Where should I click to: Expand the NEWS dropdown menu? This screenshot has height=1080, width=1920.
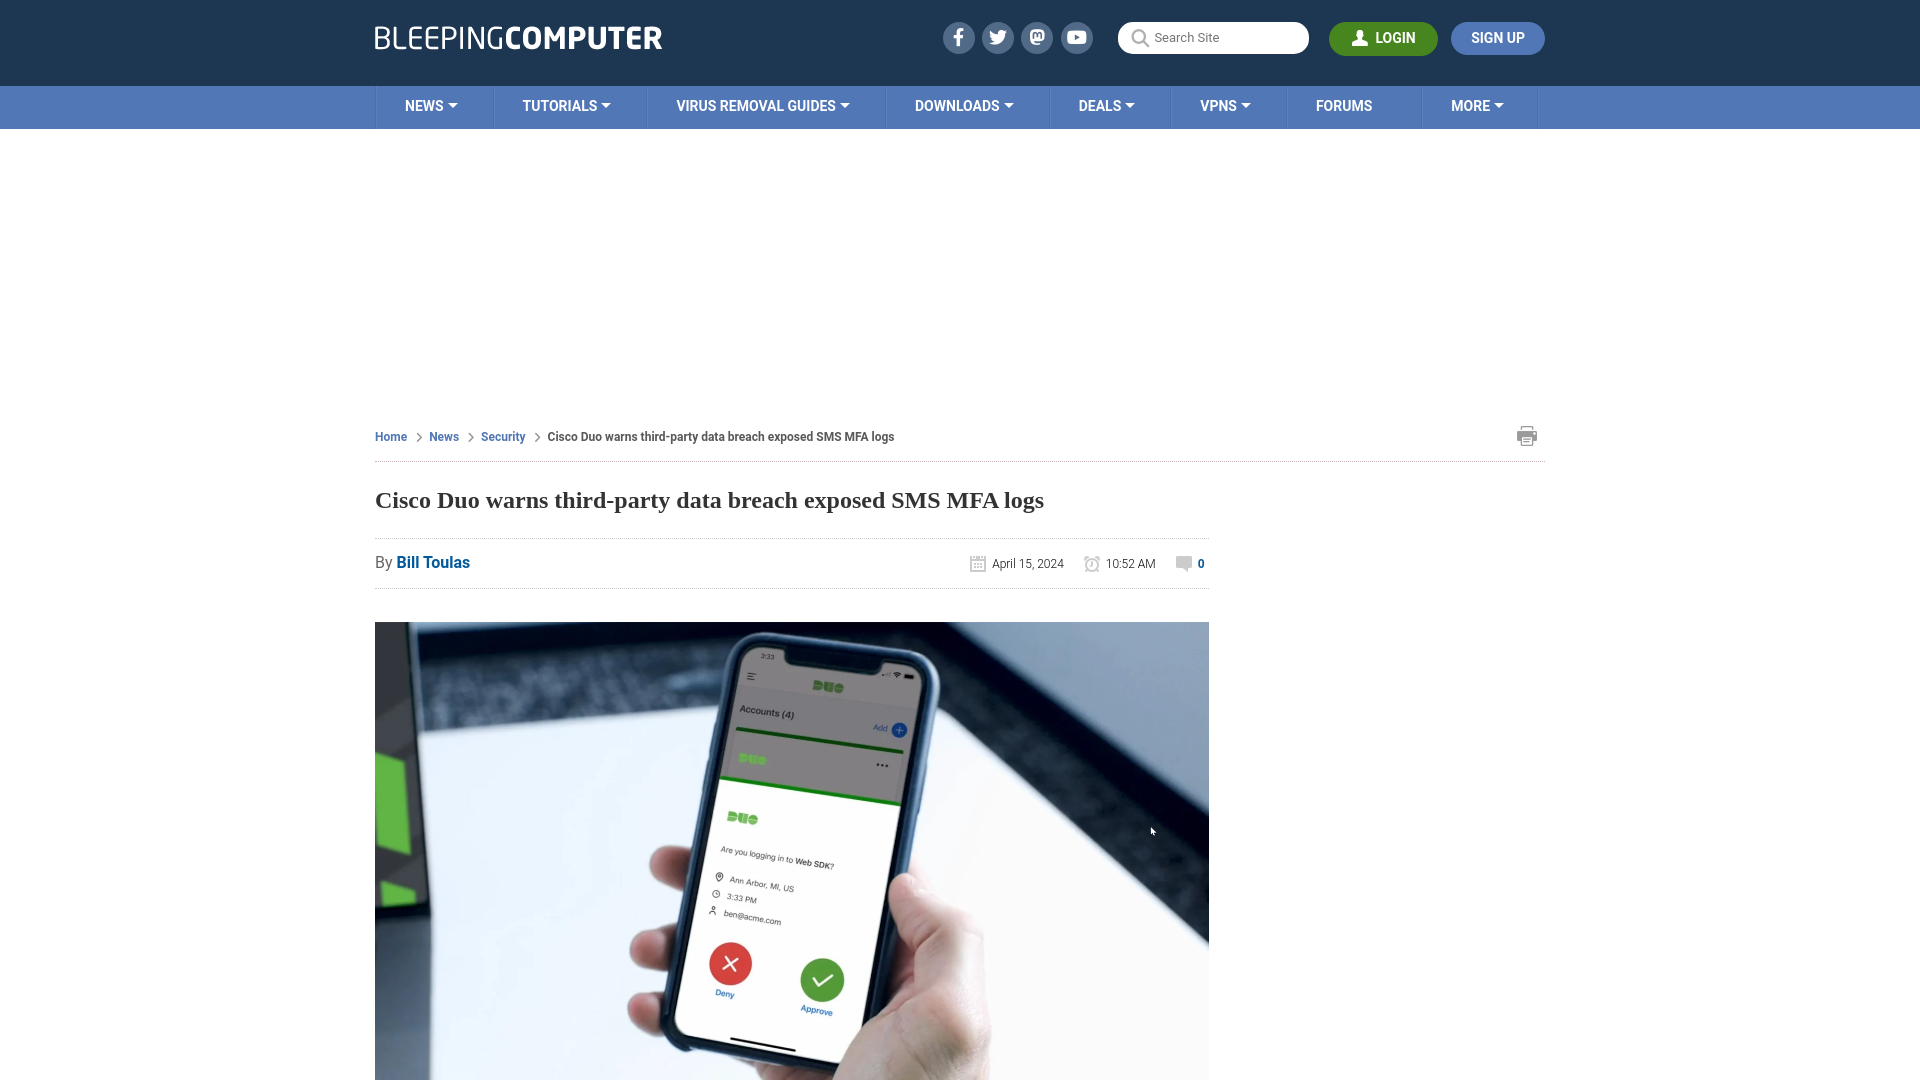pos(431,105)
